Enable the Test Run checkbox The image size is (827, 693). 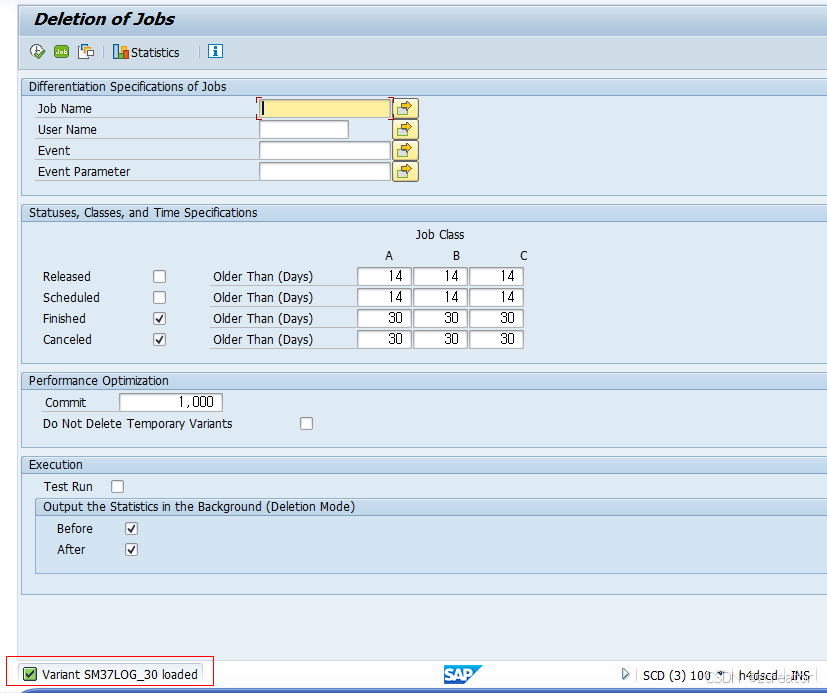coord(115,486)
